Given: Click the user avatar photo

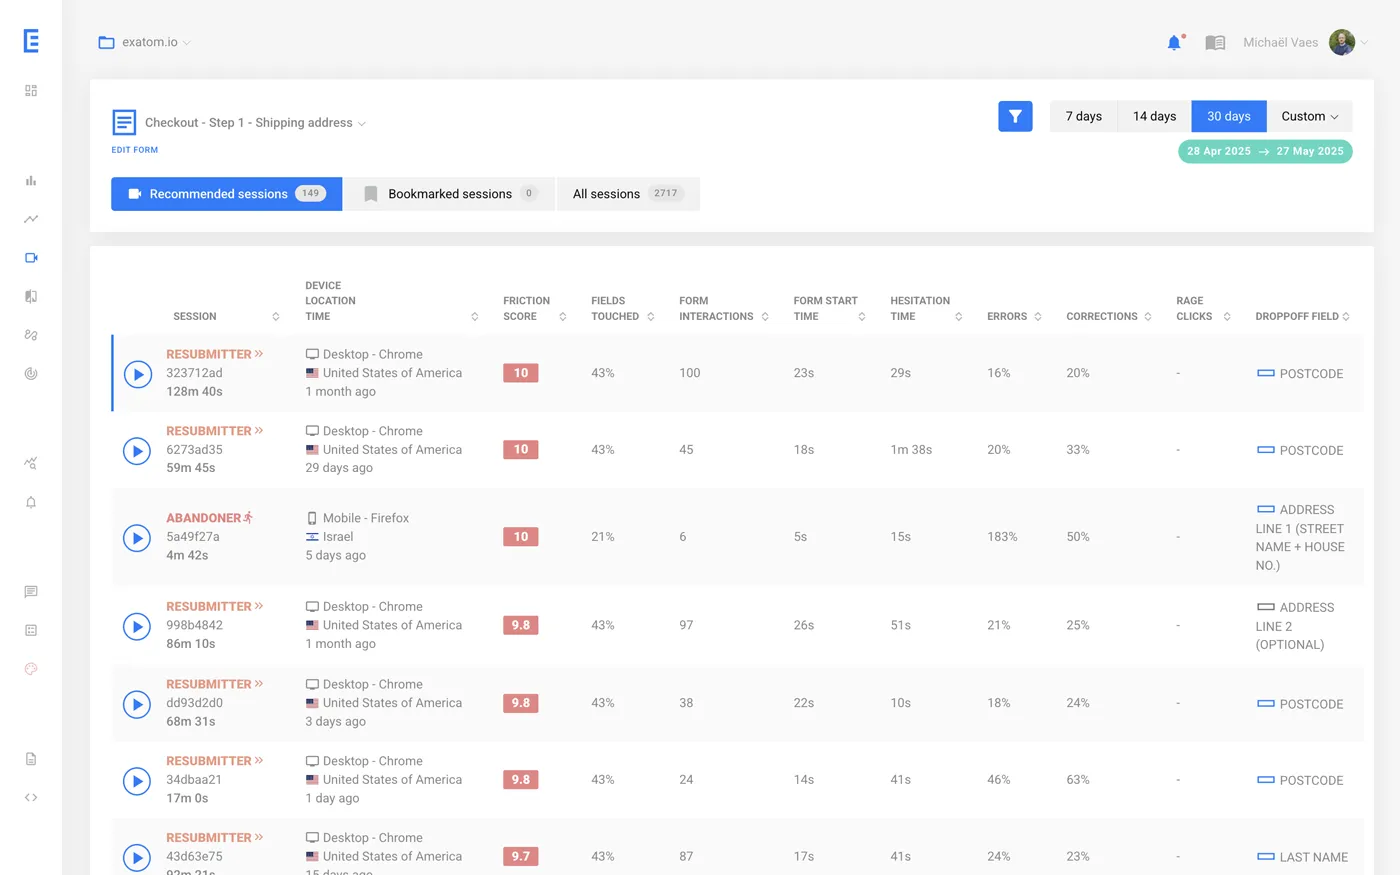Looking at the screenshot, I should tap(1342, 42).
